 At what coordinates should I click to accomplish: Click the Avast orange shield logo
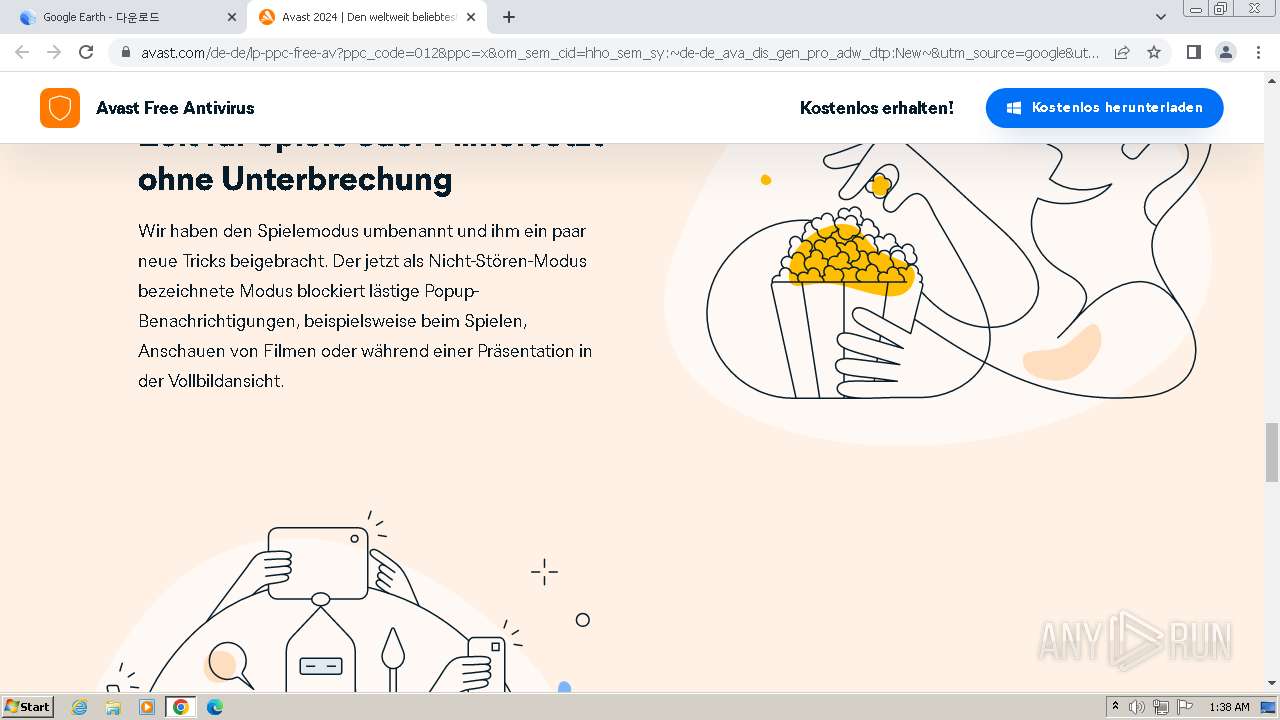(60, 108)
